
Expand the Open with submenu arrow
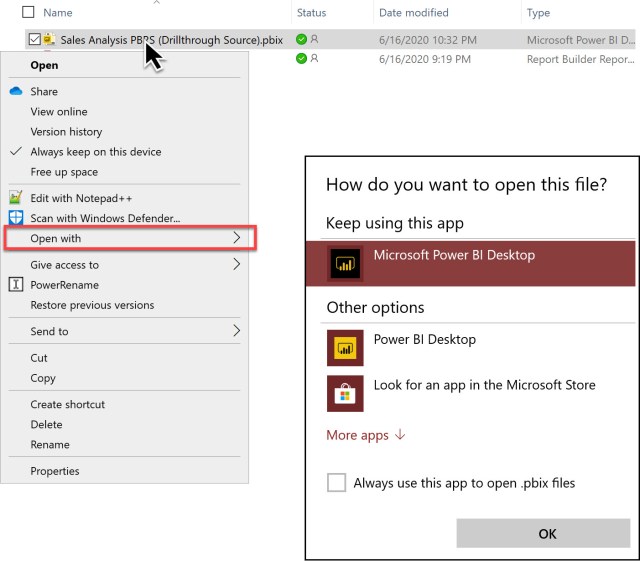pos(237,238)
